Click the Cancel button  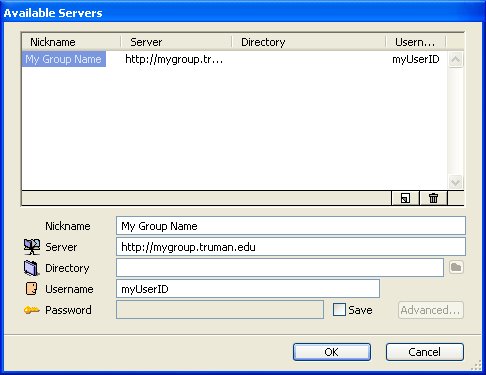tap(425, 352)
